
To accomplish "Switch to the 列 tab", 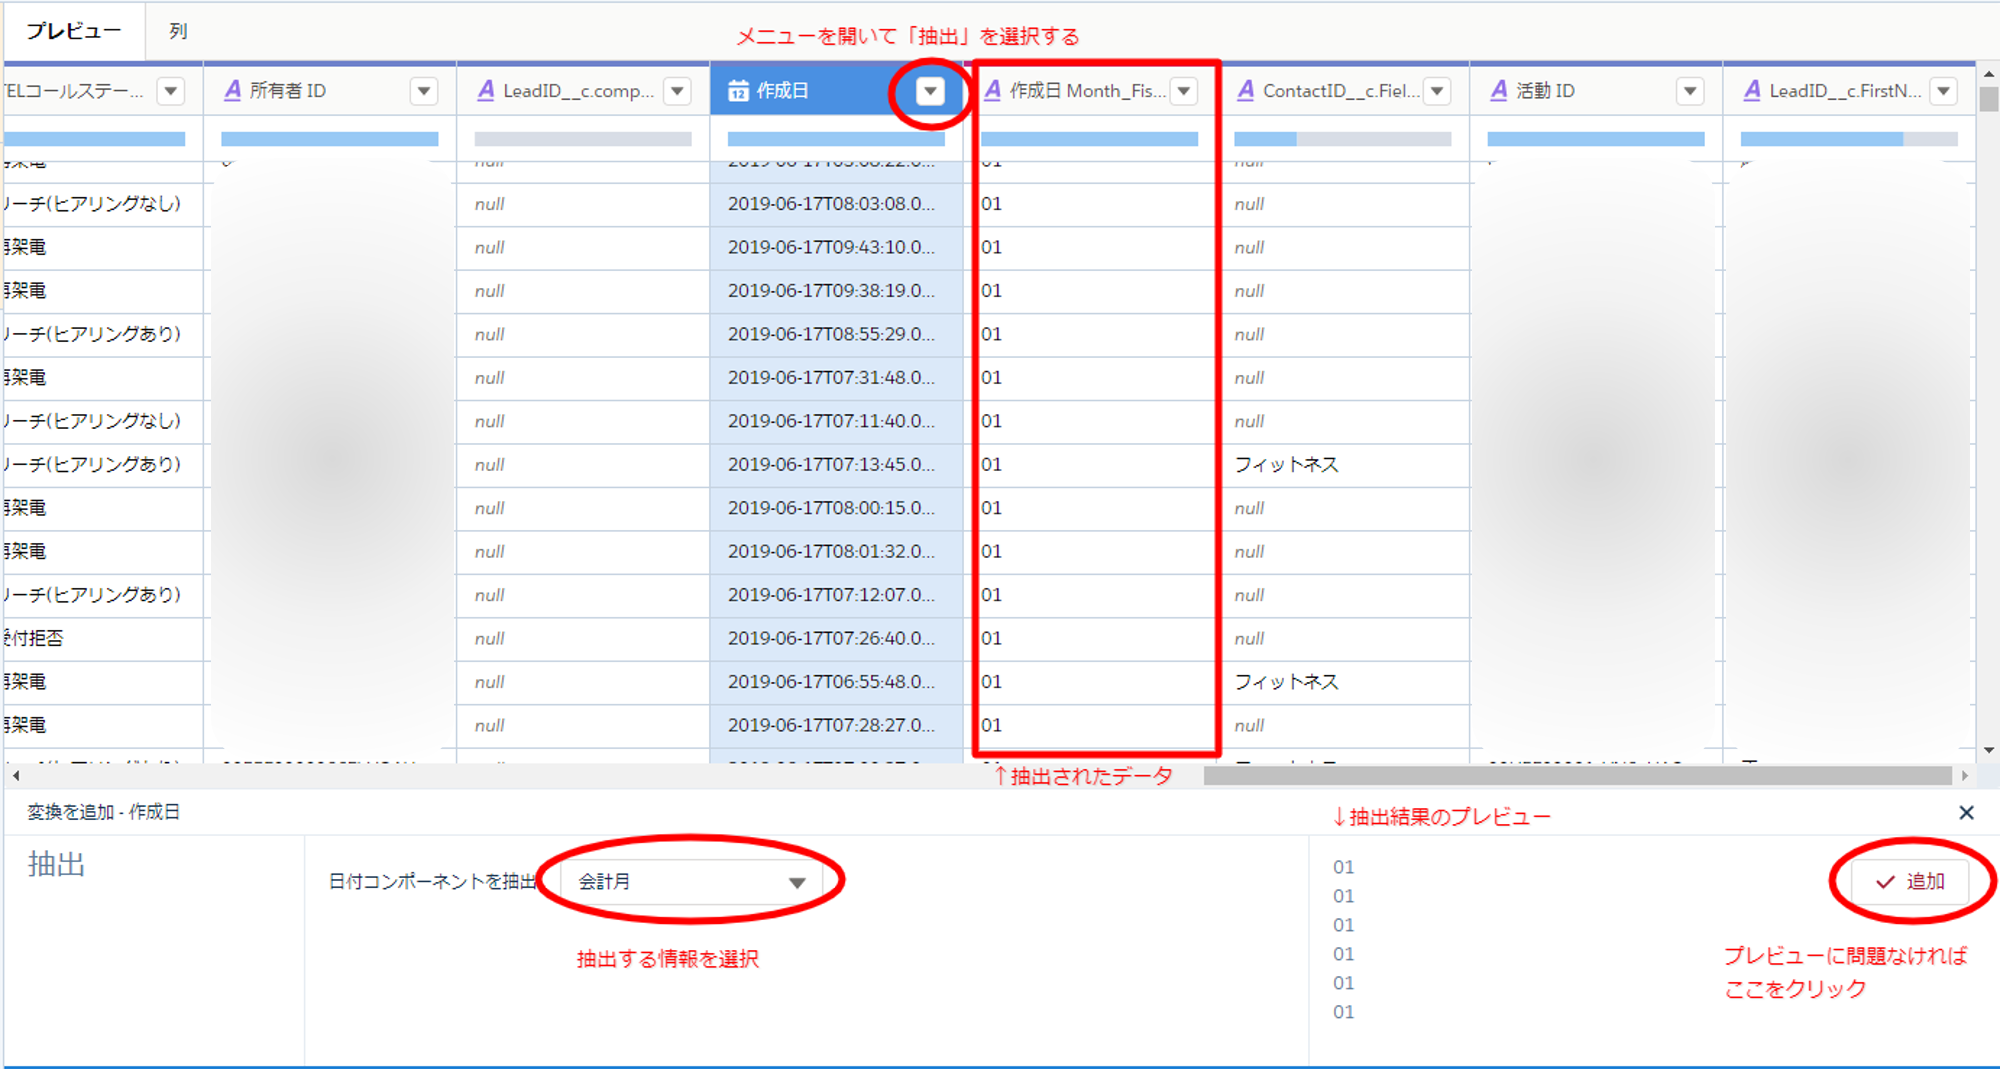I will (178, 31).
